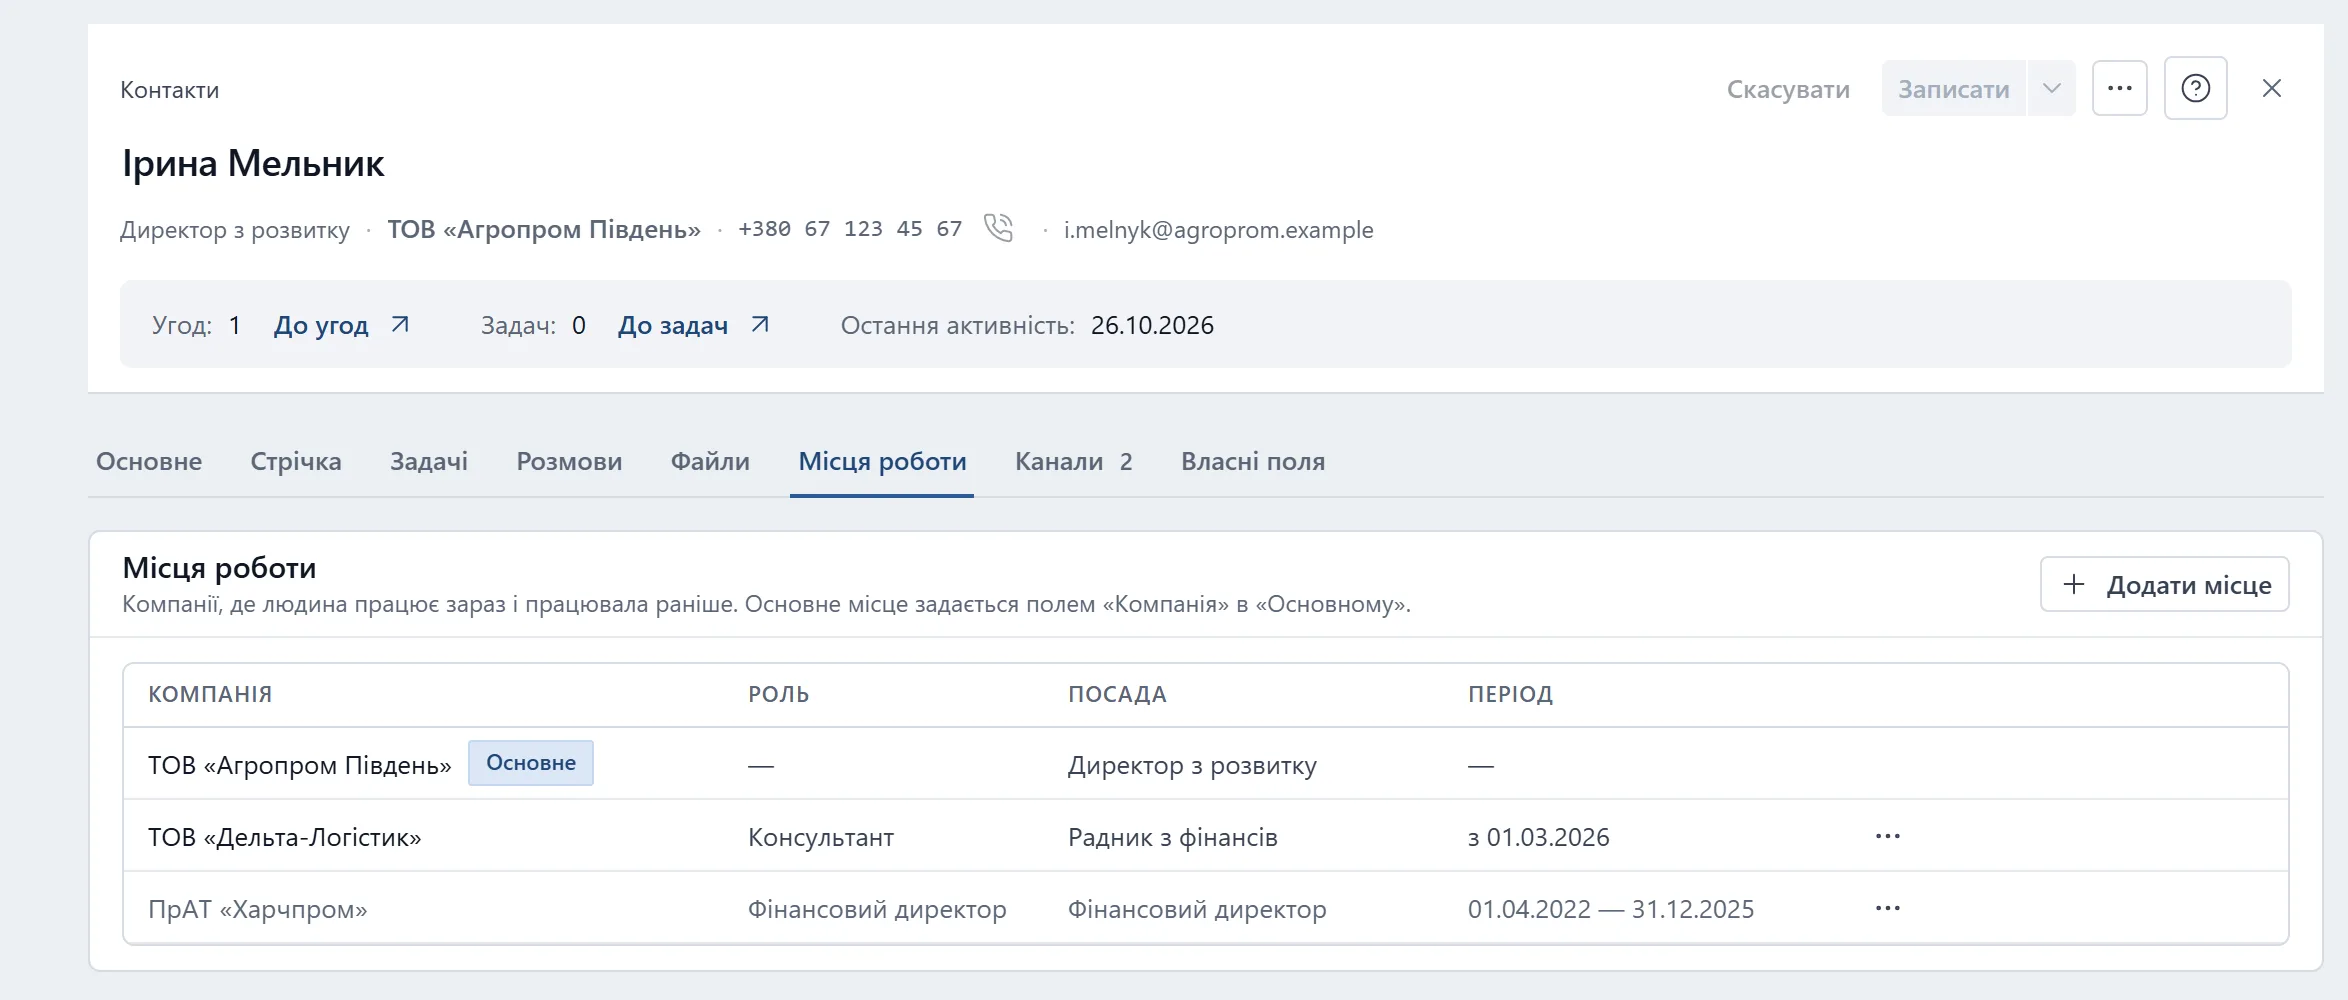Click the Основне badge in the table
Viewport: 2348px width, 1000px height.
click(530, 763)
